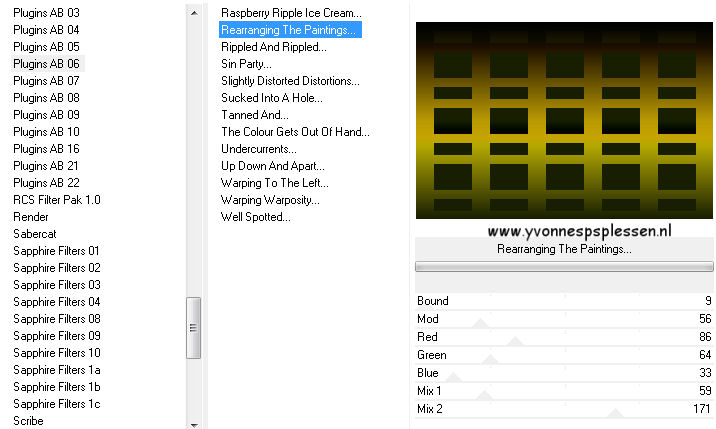Select Plugins AB 08 category
716x429 pixels.
pyautogui.click(x=46, y=98)
